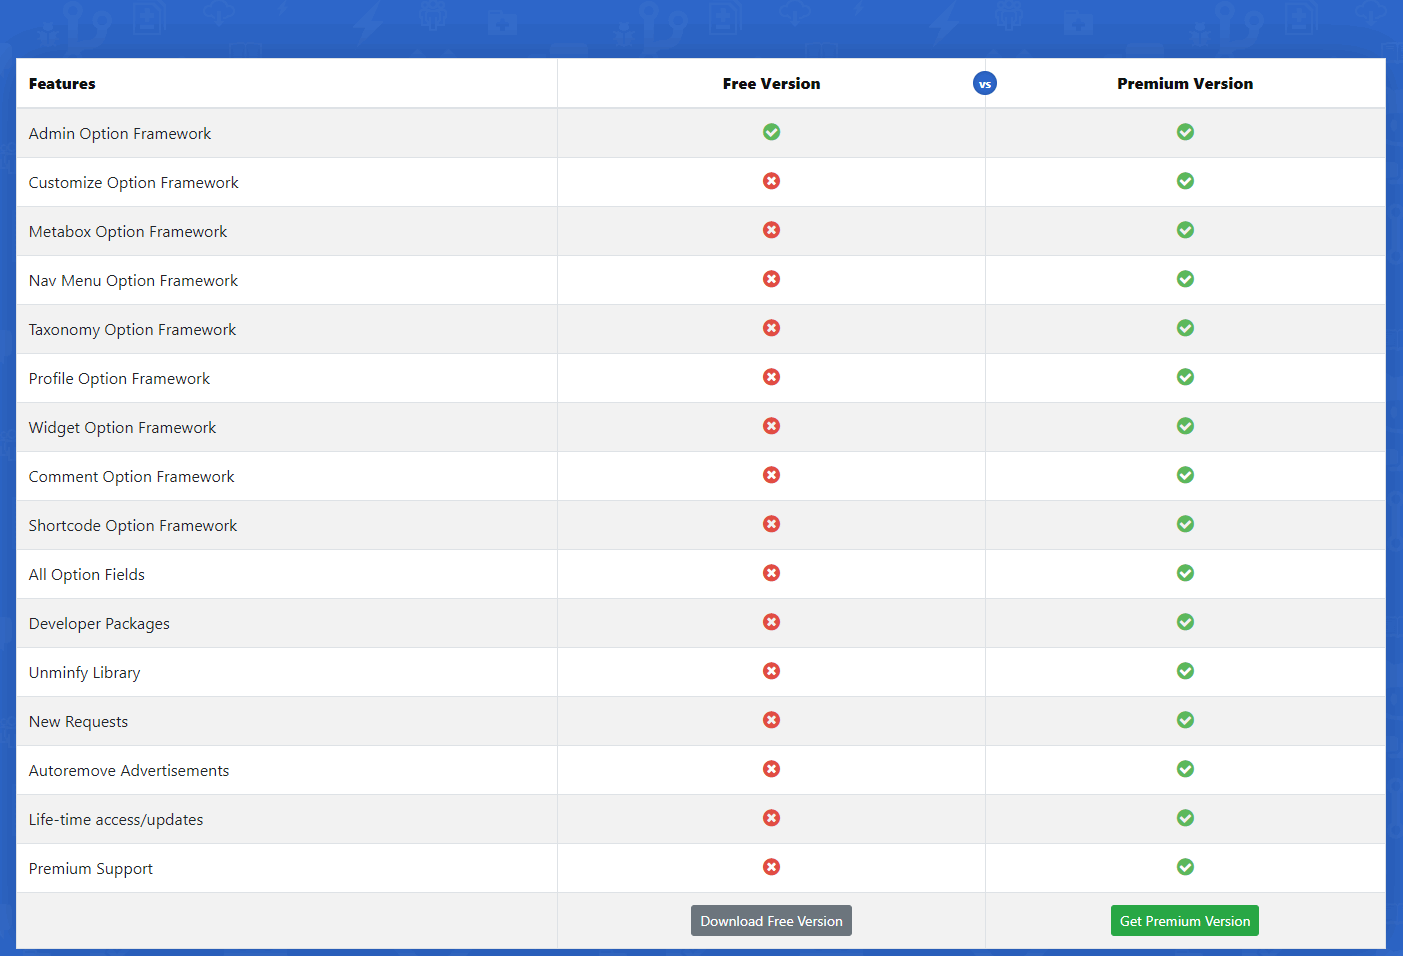Click the Get Premium Version button
The width and height of the screenshot is (1403, 956).
point(1185,921)
